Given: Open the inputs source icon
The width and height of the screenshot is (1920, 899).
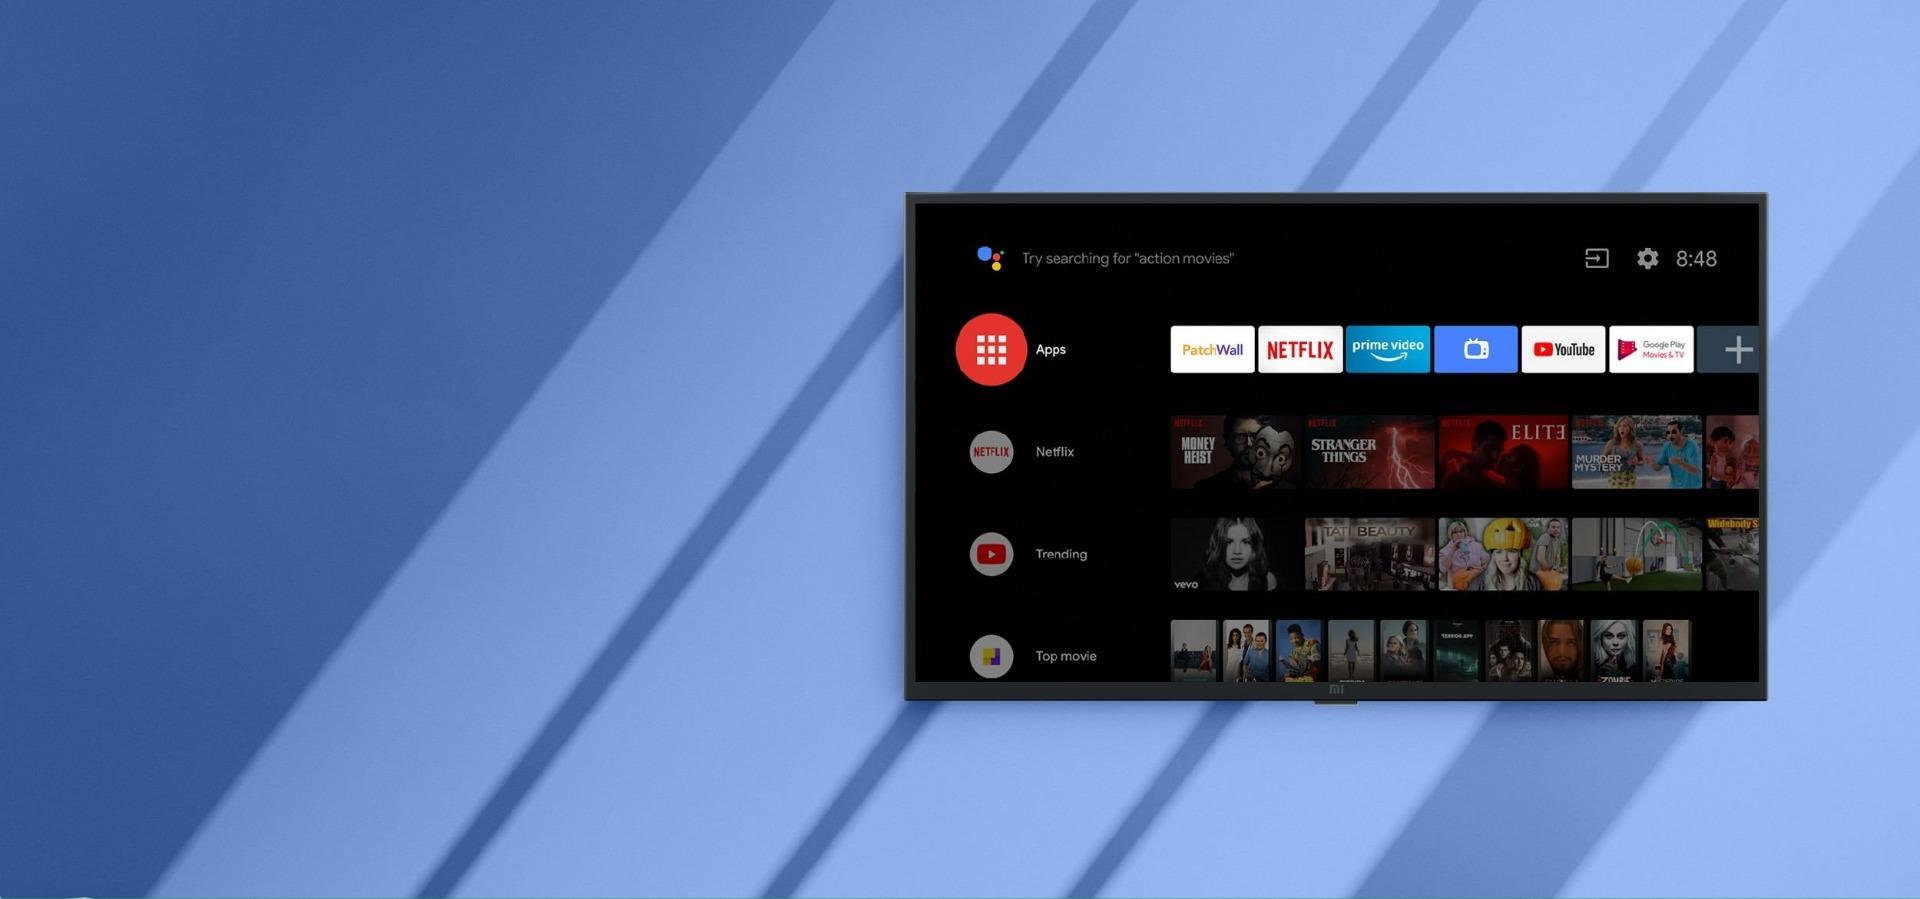Looking at the screenshot, I should pyautogui.click(x=1597, y=259).
